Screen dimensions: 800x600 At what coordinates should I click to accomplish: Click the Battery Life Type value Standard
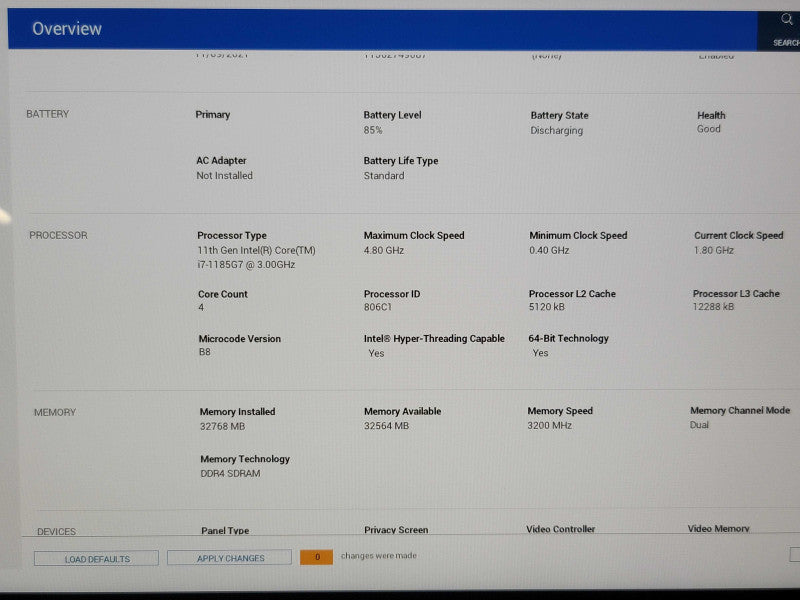[384, 176]
